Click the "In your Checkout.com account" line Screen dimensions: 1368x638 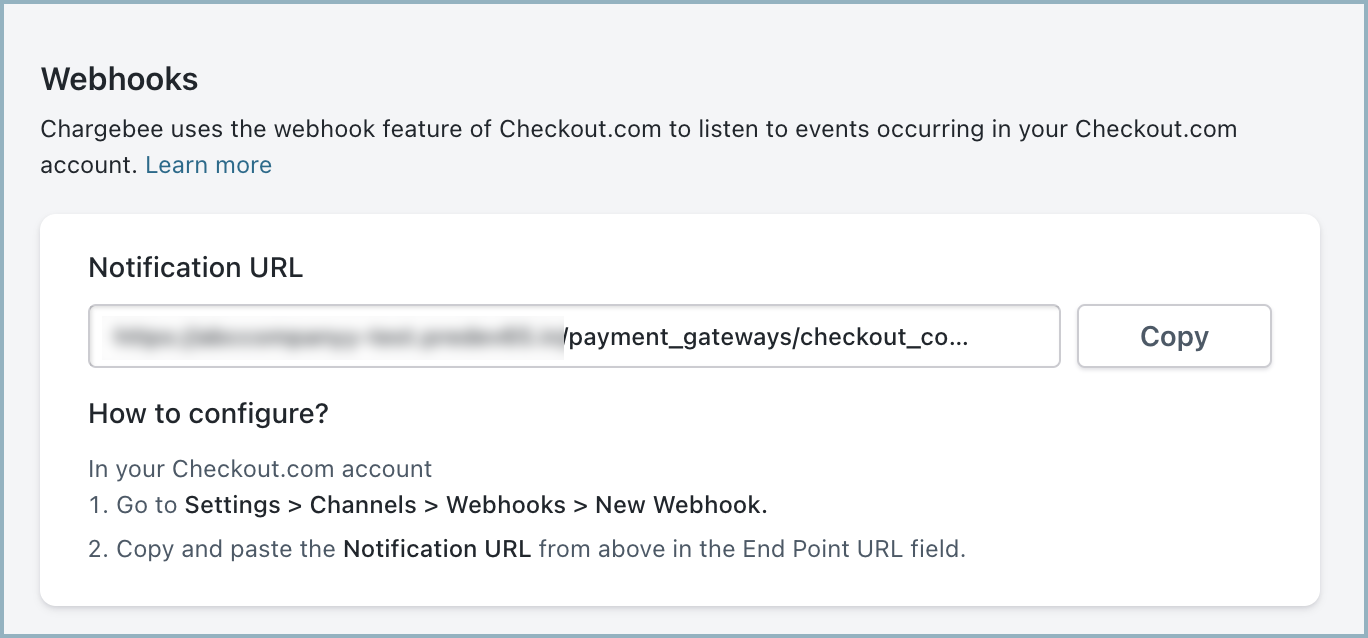pos(260,469)
